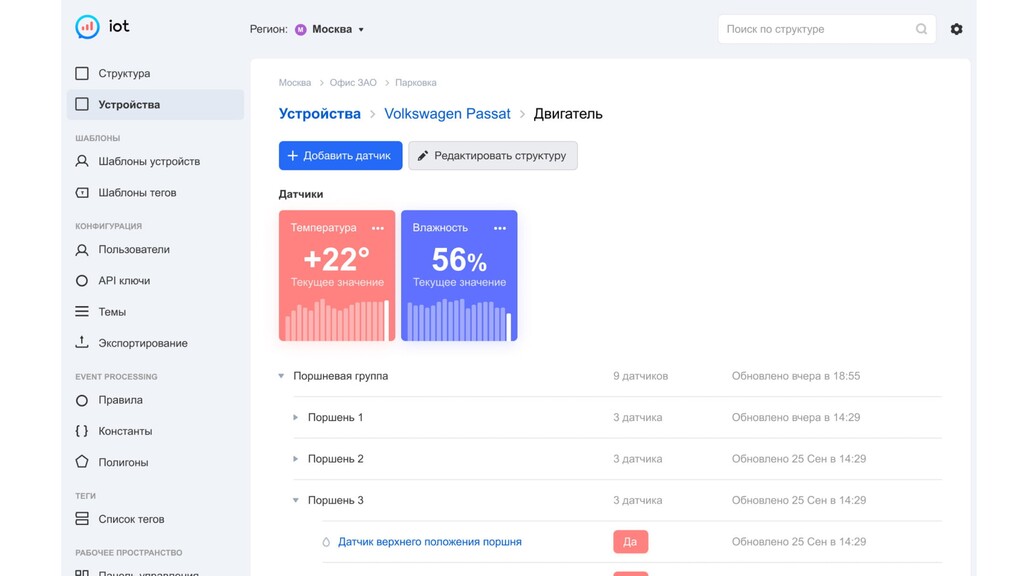Open the Влажность card three-dot menu
Image resolution: width=1024 pixels, height=576 pixels.
[x=500, y=228]
